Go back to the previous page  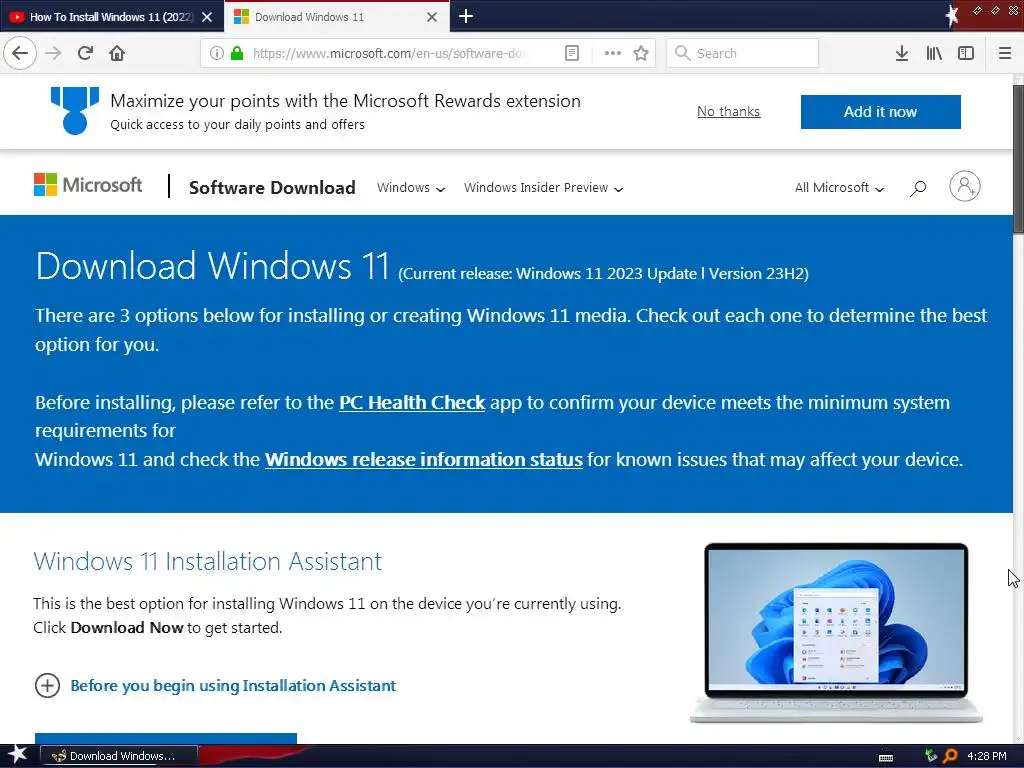click(20, 53)
